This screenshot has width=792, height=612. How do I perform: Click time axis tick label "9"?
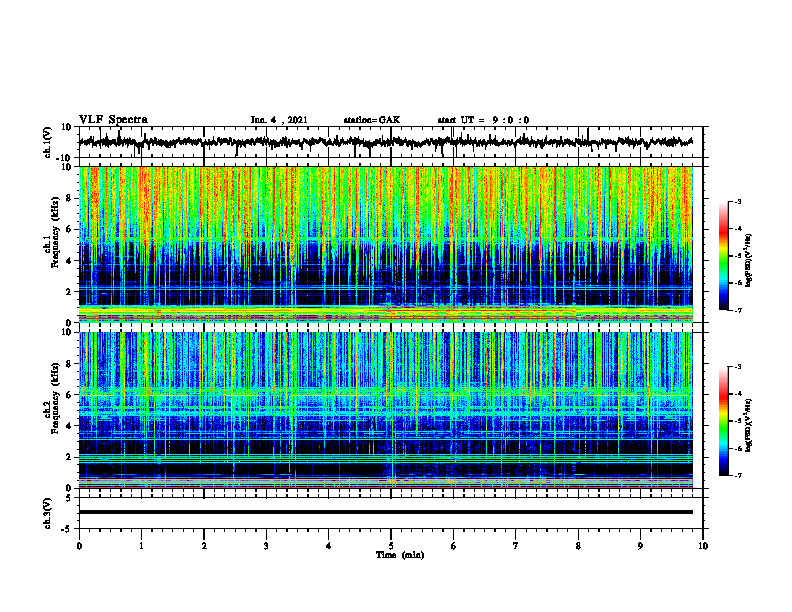click(x=640, y=546)
